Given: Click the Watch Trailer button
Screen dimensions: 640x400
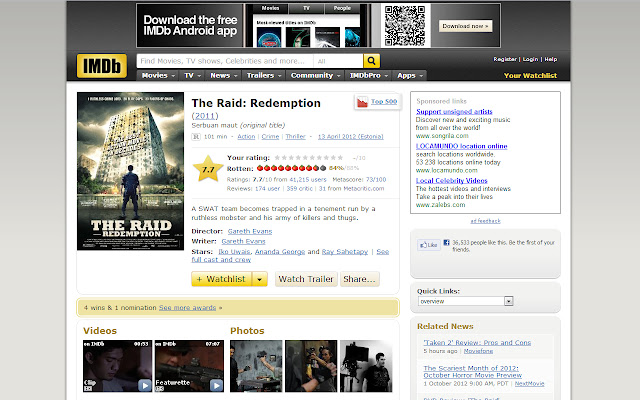Looking at the screenshot, I should (306, 279).
